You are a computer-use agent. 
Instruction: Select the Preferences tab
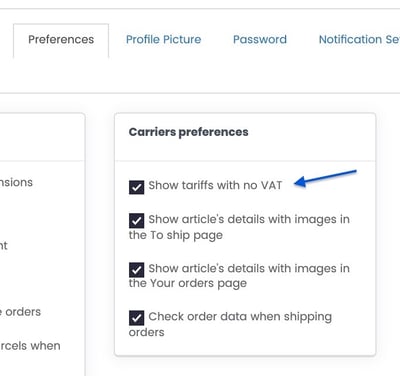click(61, 40)
